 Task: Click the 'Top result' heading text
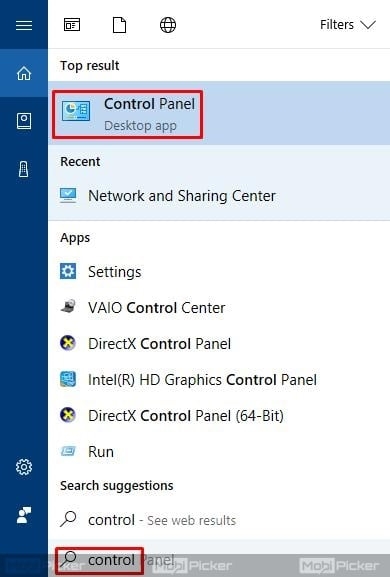click(x=90, y=66)
